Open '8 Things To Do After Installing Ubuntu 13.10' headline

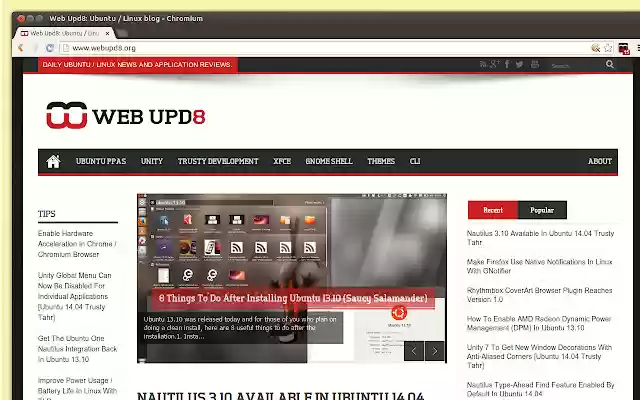293,298
